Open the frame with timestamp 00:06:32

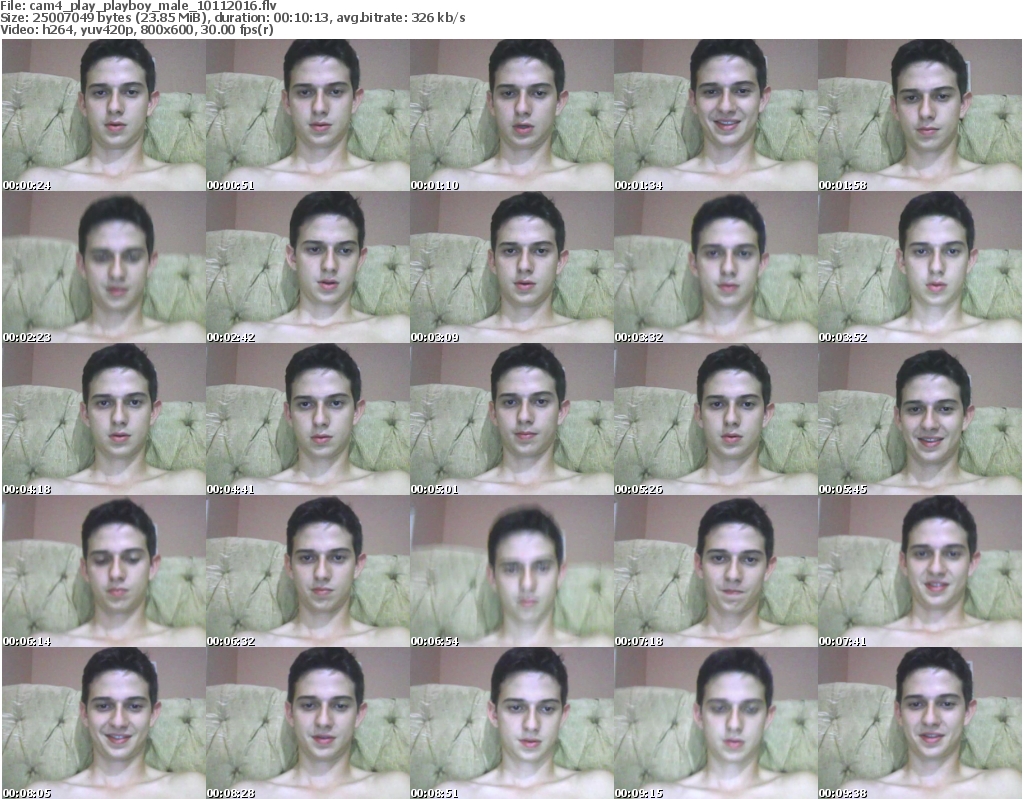point(308,571)
